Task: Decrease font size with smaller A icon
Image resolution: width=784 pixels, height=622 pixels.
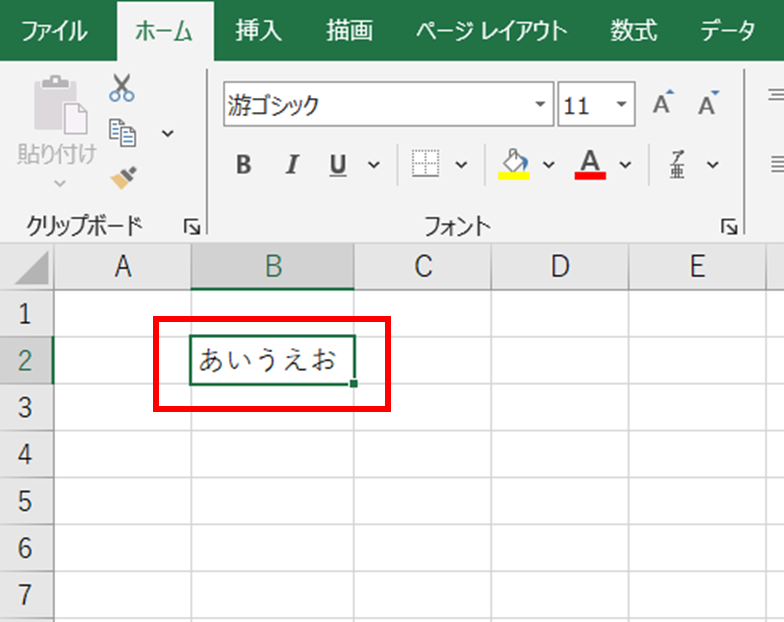Action: [708, 104]
